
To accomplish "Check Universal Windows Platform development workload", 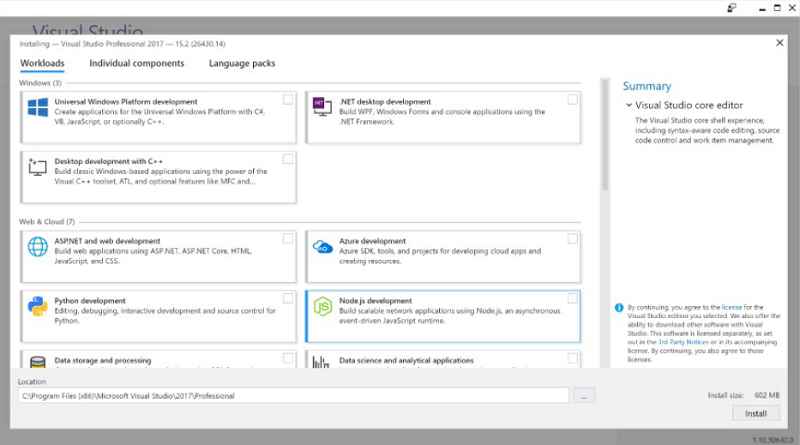I will tap(288, 100).
